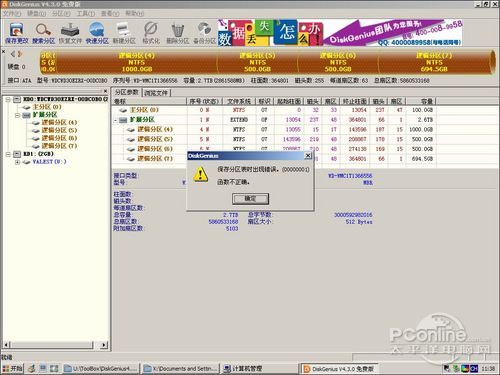The image size is (500, 375).
Task: Open the Recover Files toolbar icon
Action: pyautogui.click(x=70, y=33)
